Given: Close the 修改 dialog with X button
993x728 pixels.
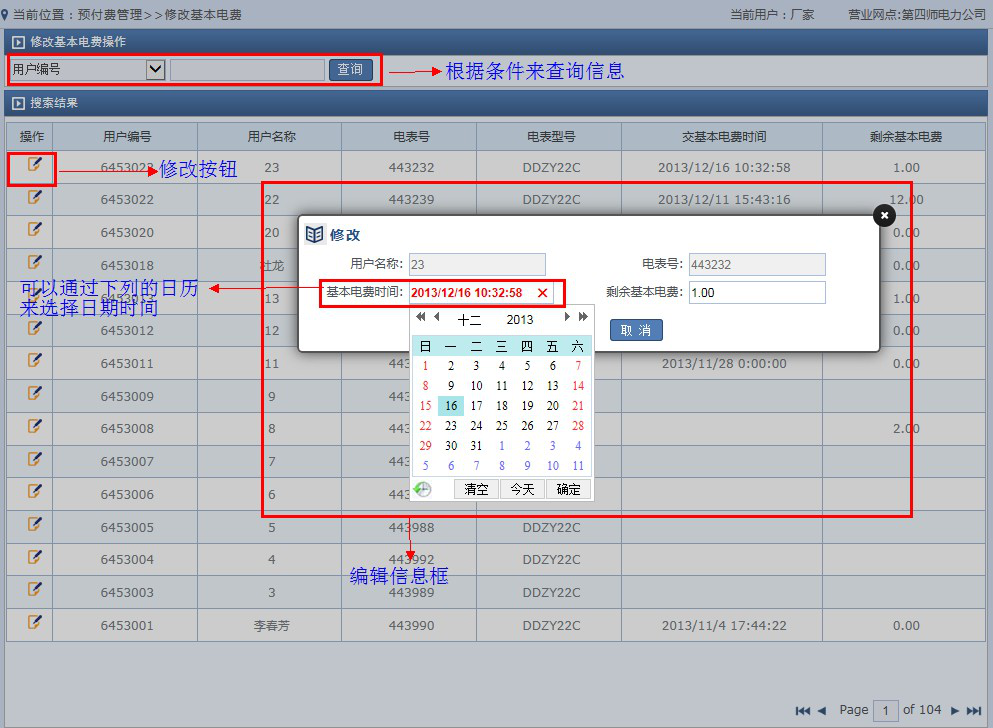Looking at the screenshot, I should [x=884, y=216].
